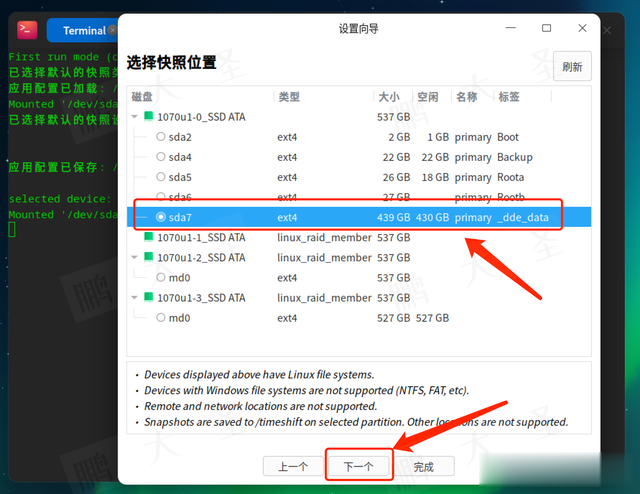This screenshot has width=640, height=494.
Task: Select the sda4 Backup partition radio button
Action: click(x=161, y=157)
